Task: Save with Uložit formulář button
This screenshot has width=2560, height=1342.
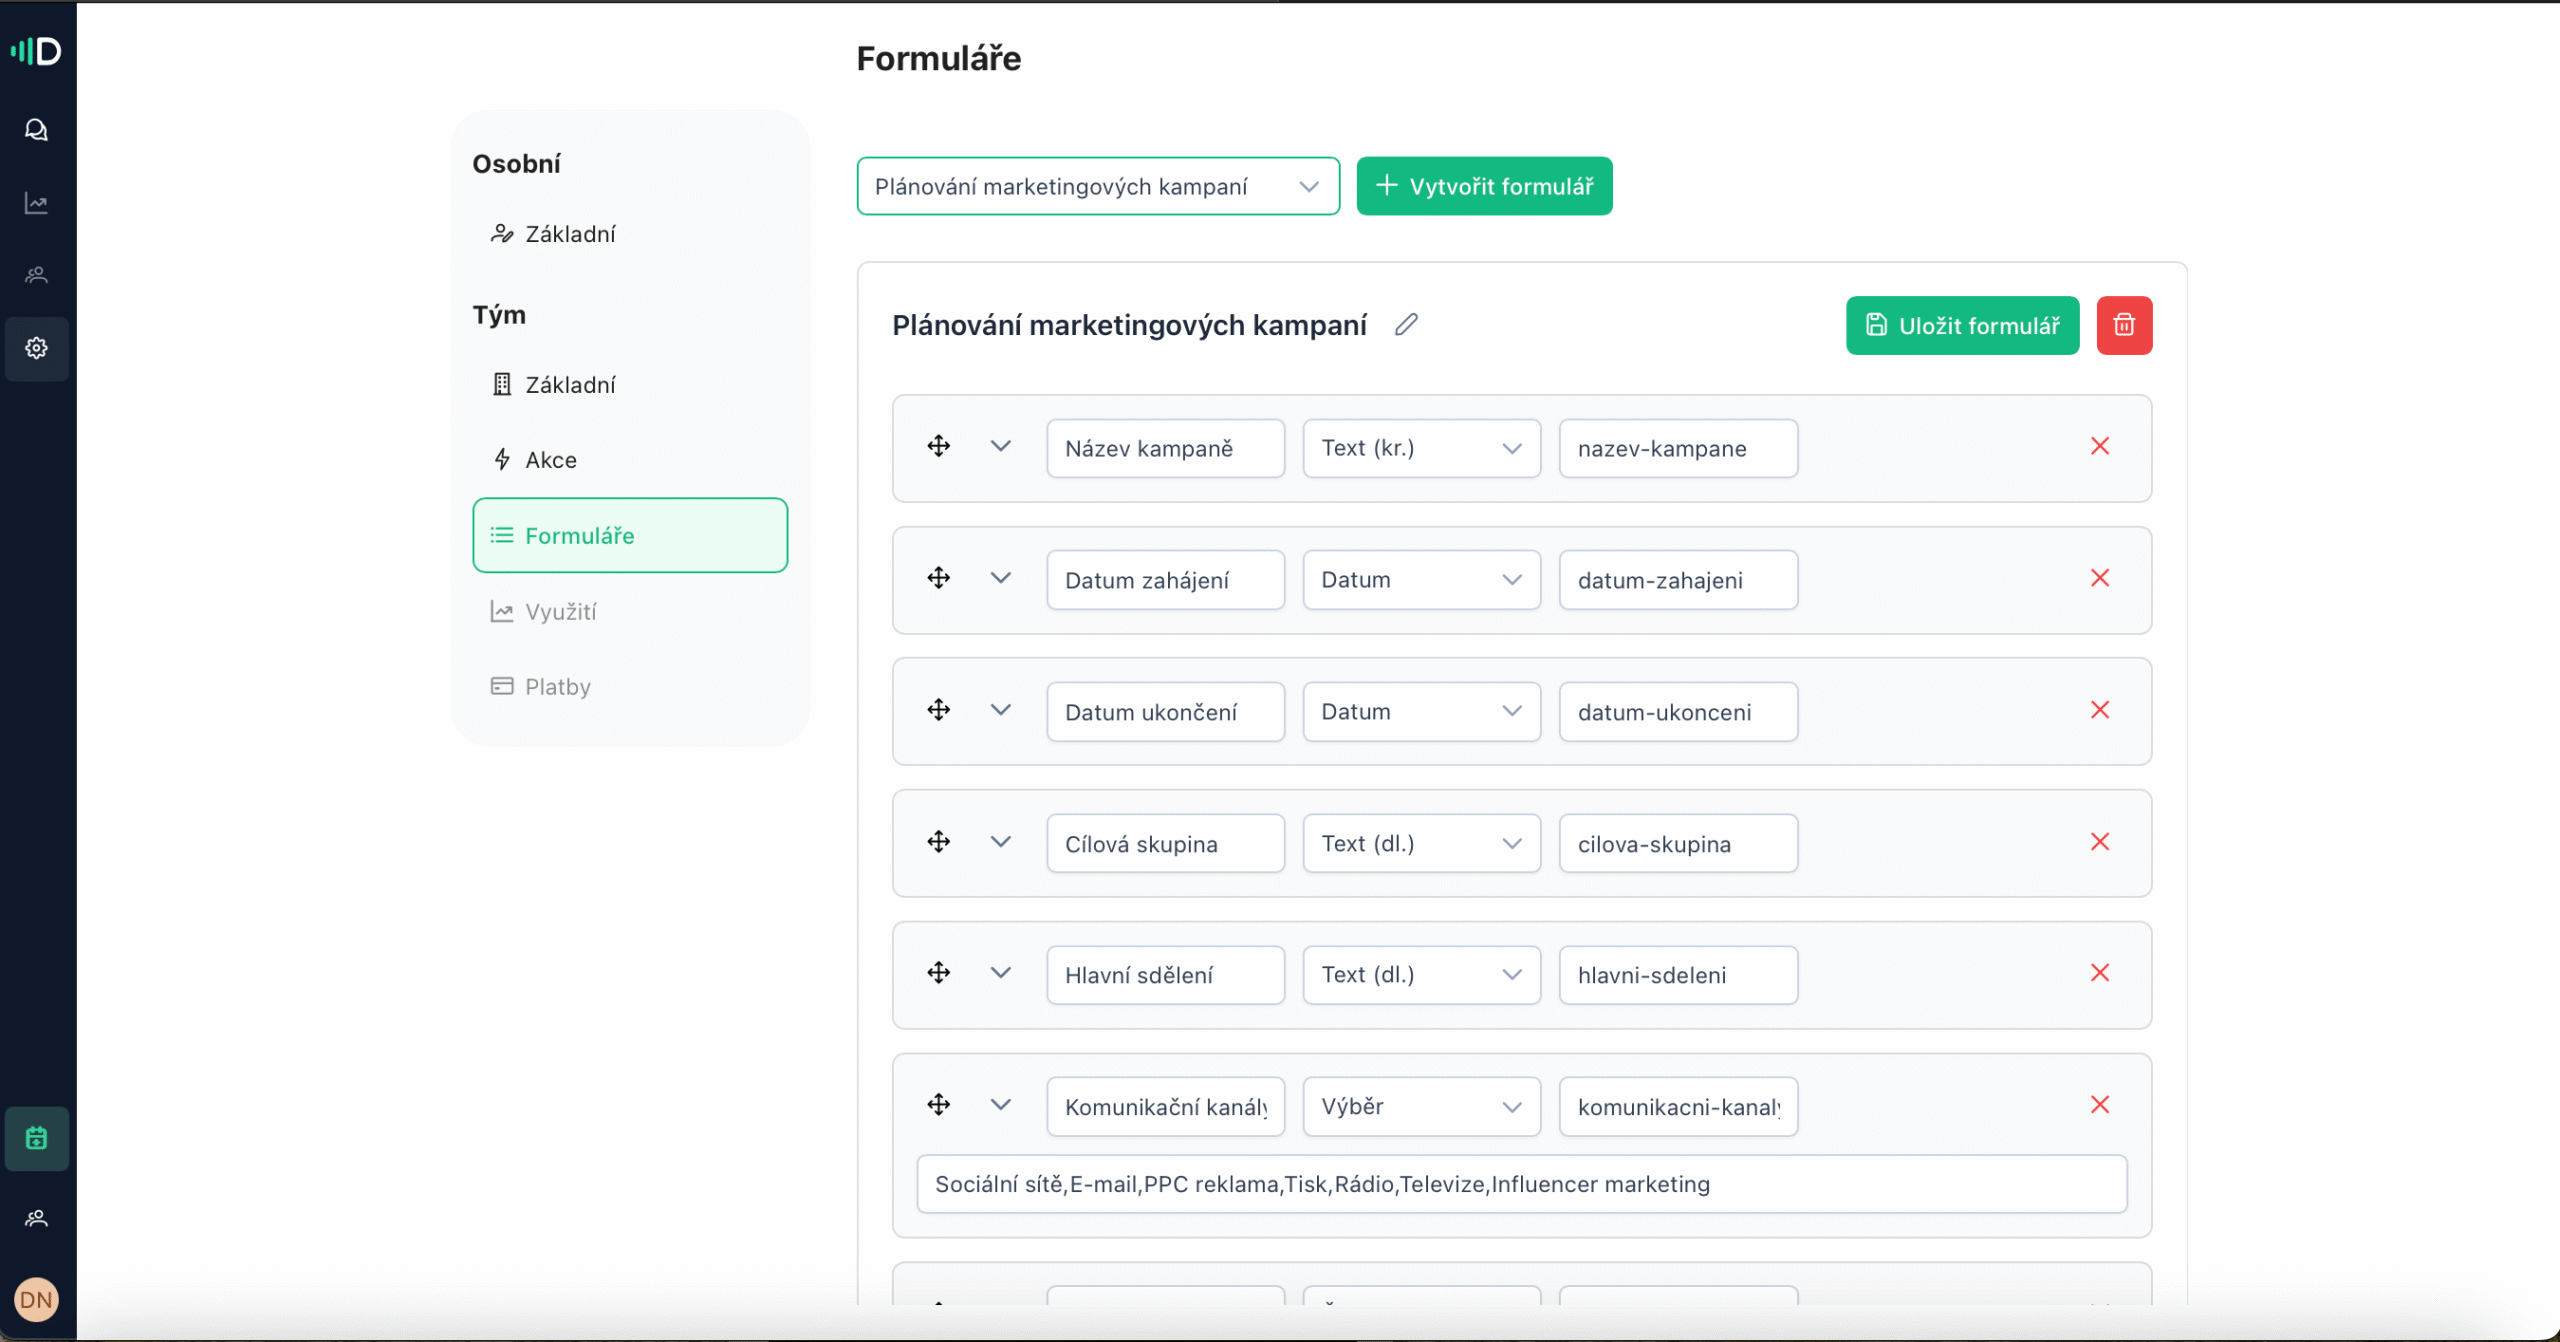Action: pyautogui.click(x=1962, y=325)
